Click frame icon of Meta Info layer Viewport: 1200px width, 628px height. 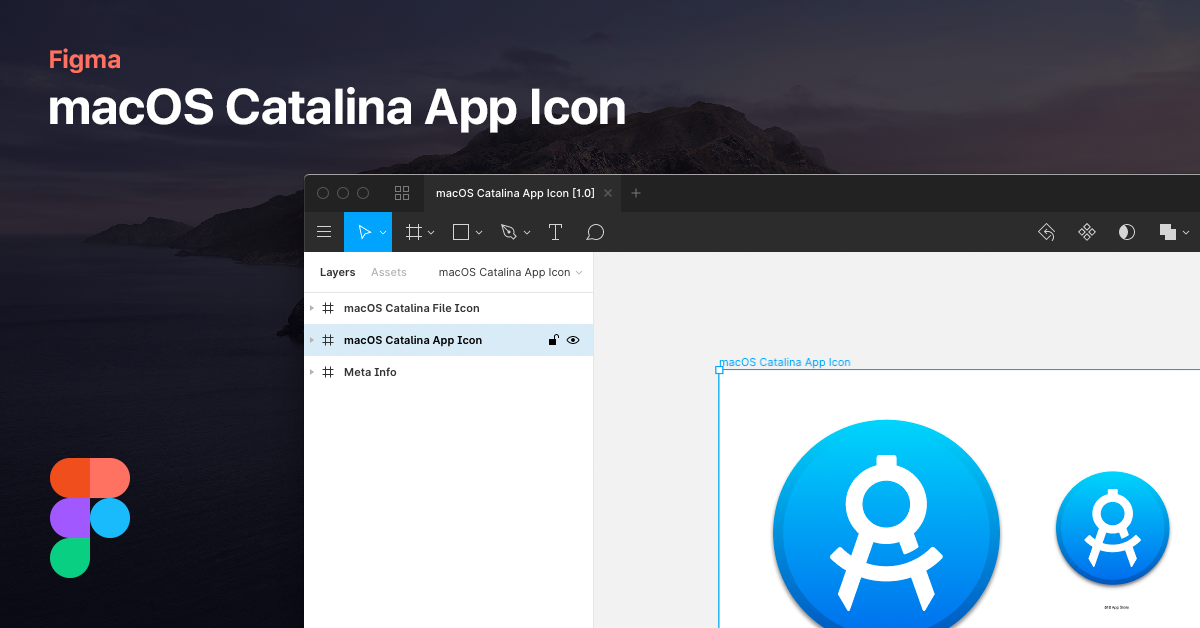point(328,372)
